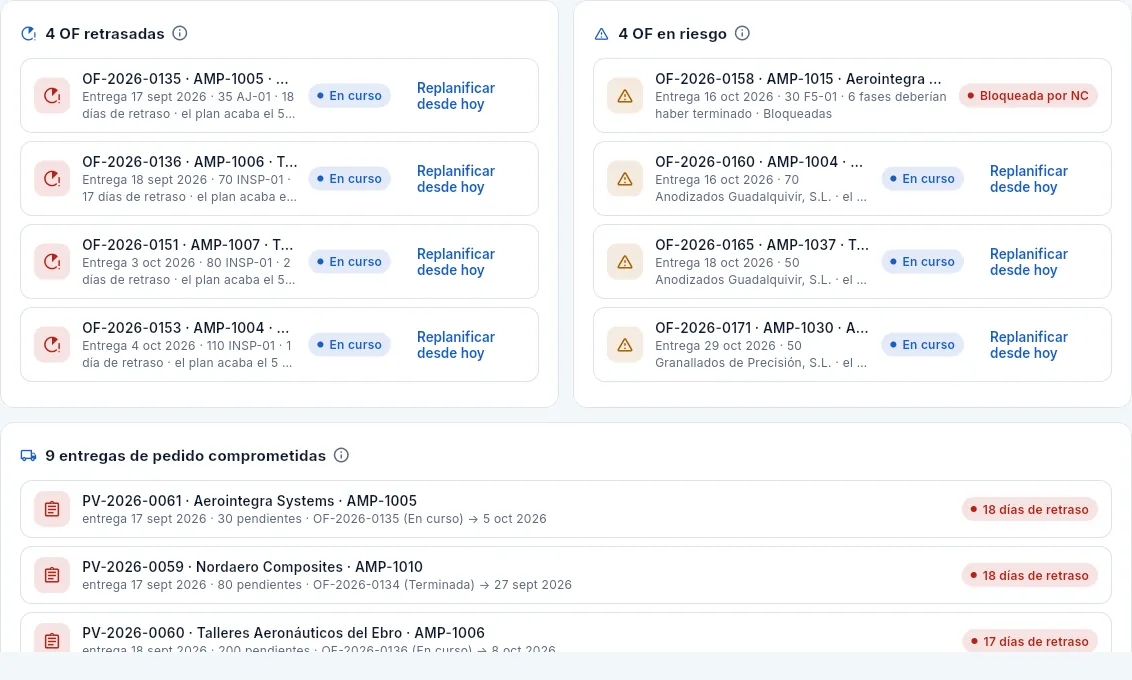
Task: Open order row PV-2026-0061 Aerointegra Systems
Action: pos(566,509)
